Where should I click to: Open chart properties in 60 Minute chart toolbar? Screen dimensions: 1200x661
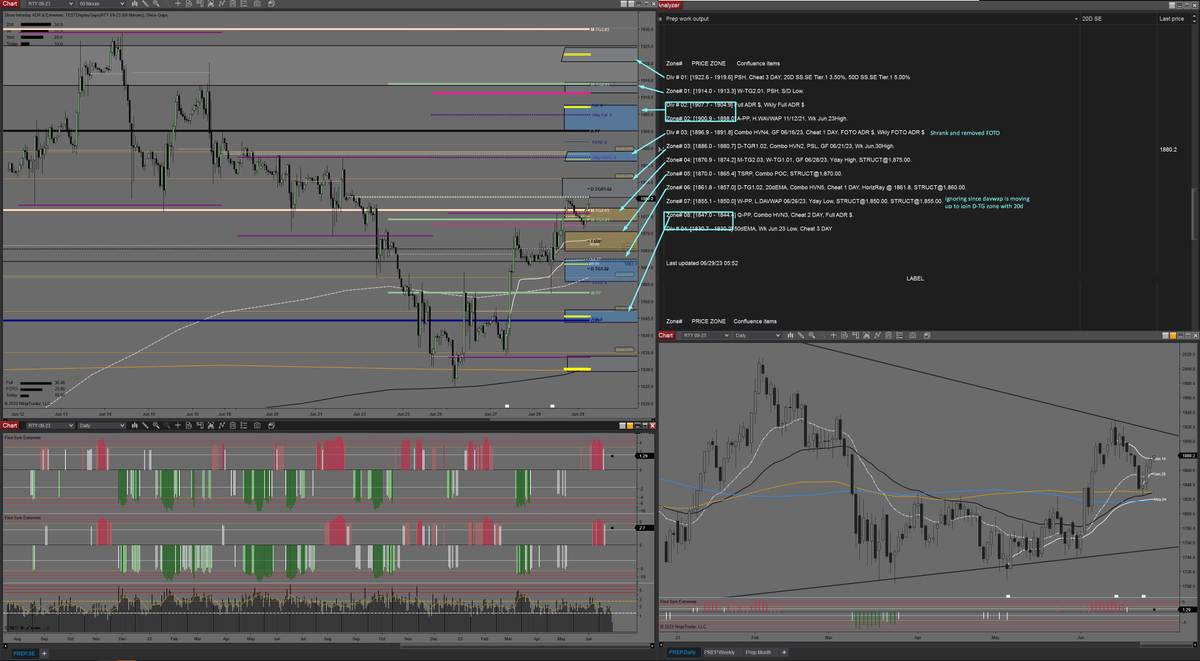(244, 6)
